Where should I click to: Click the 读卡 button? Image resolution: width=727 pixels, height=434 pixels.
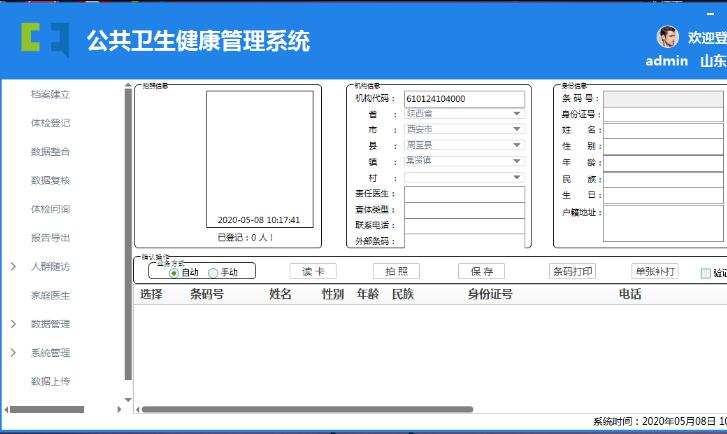click(313, 271)
